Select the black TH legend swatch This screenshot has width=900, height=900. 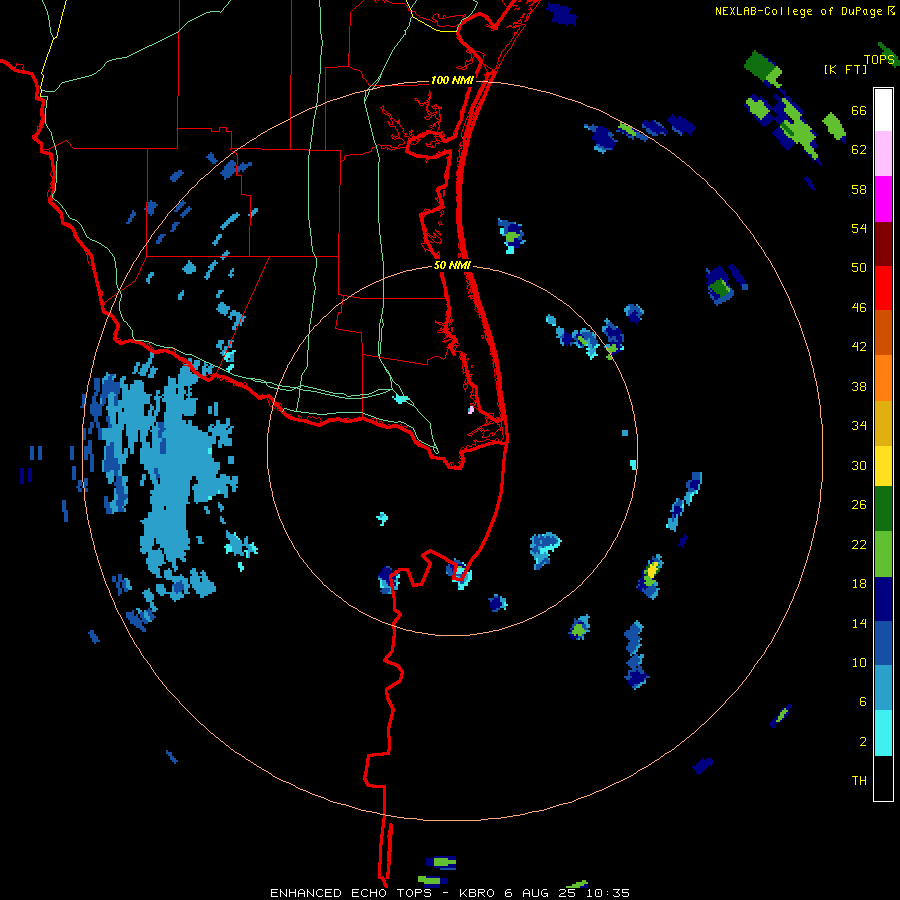(883, 778)
